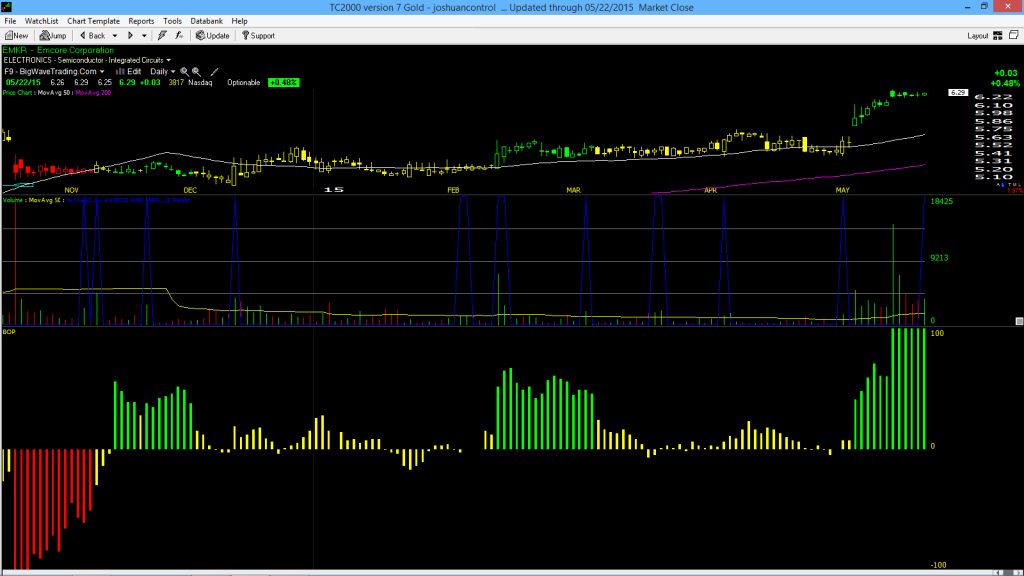Click the BOP indicator label
Image resolution: width=1024 pixels, height=576 pixels.
click(9, 332)
